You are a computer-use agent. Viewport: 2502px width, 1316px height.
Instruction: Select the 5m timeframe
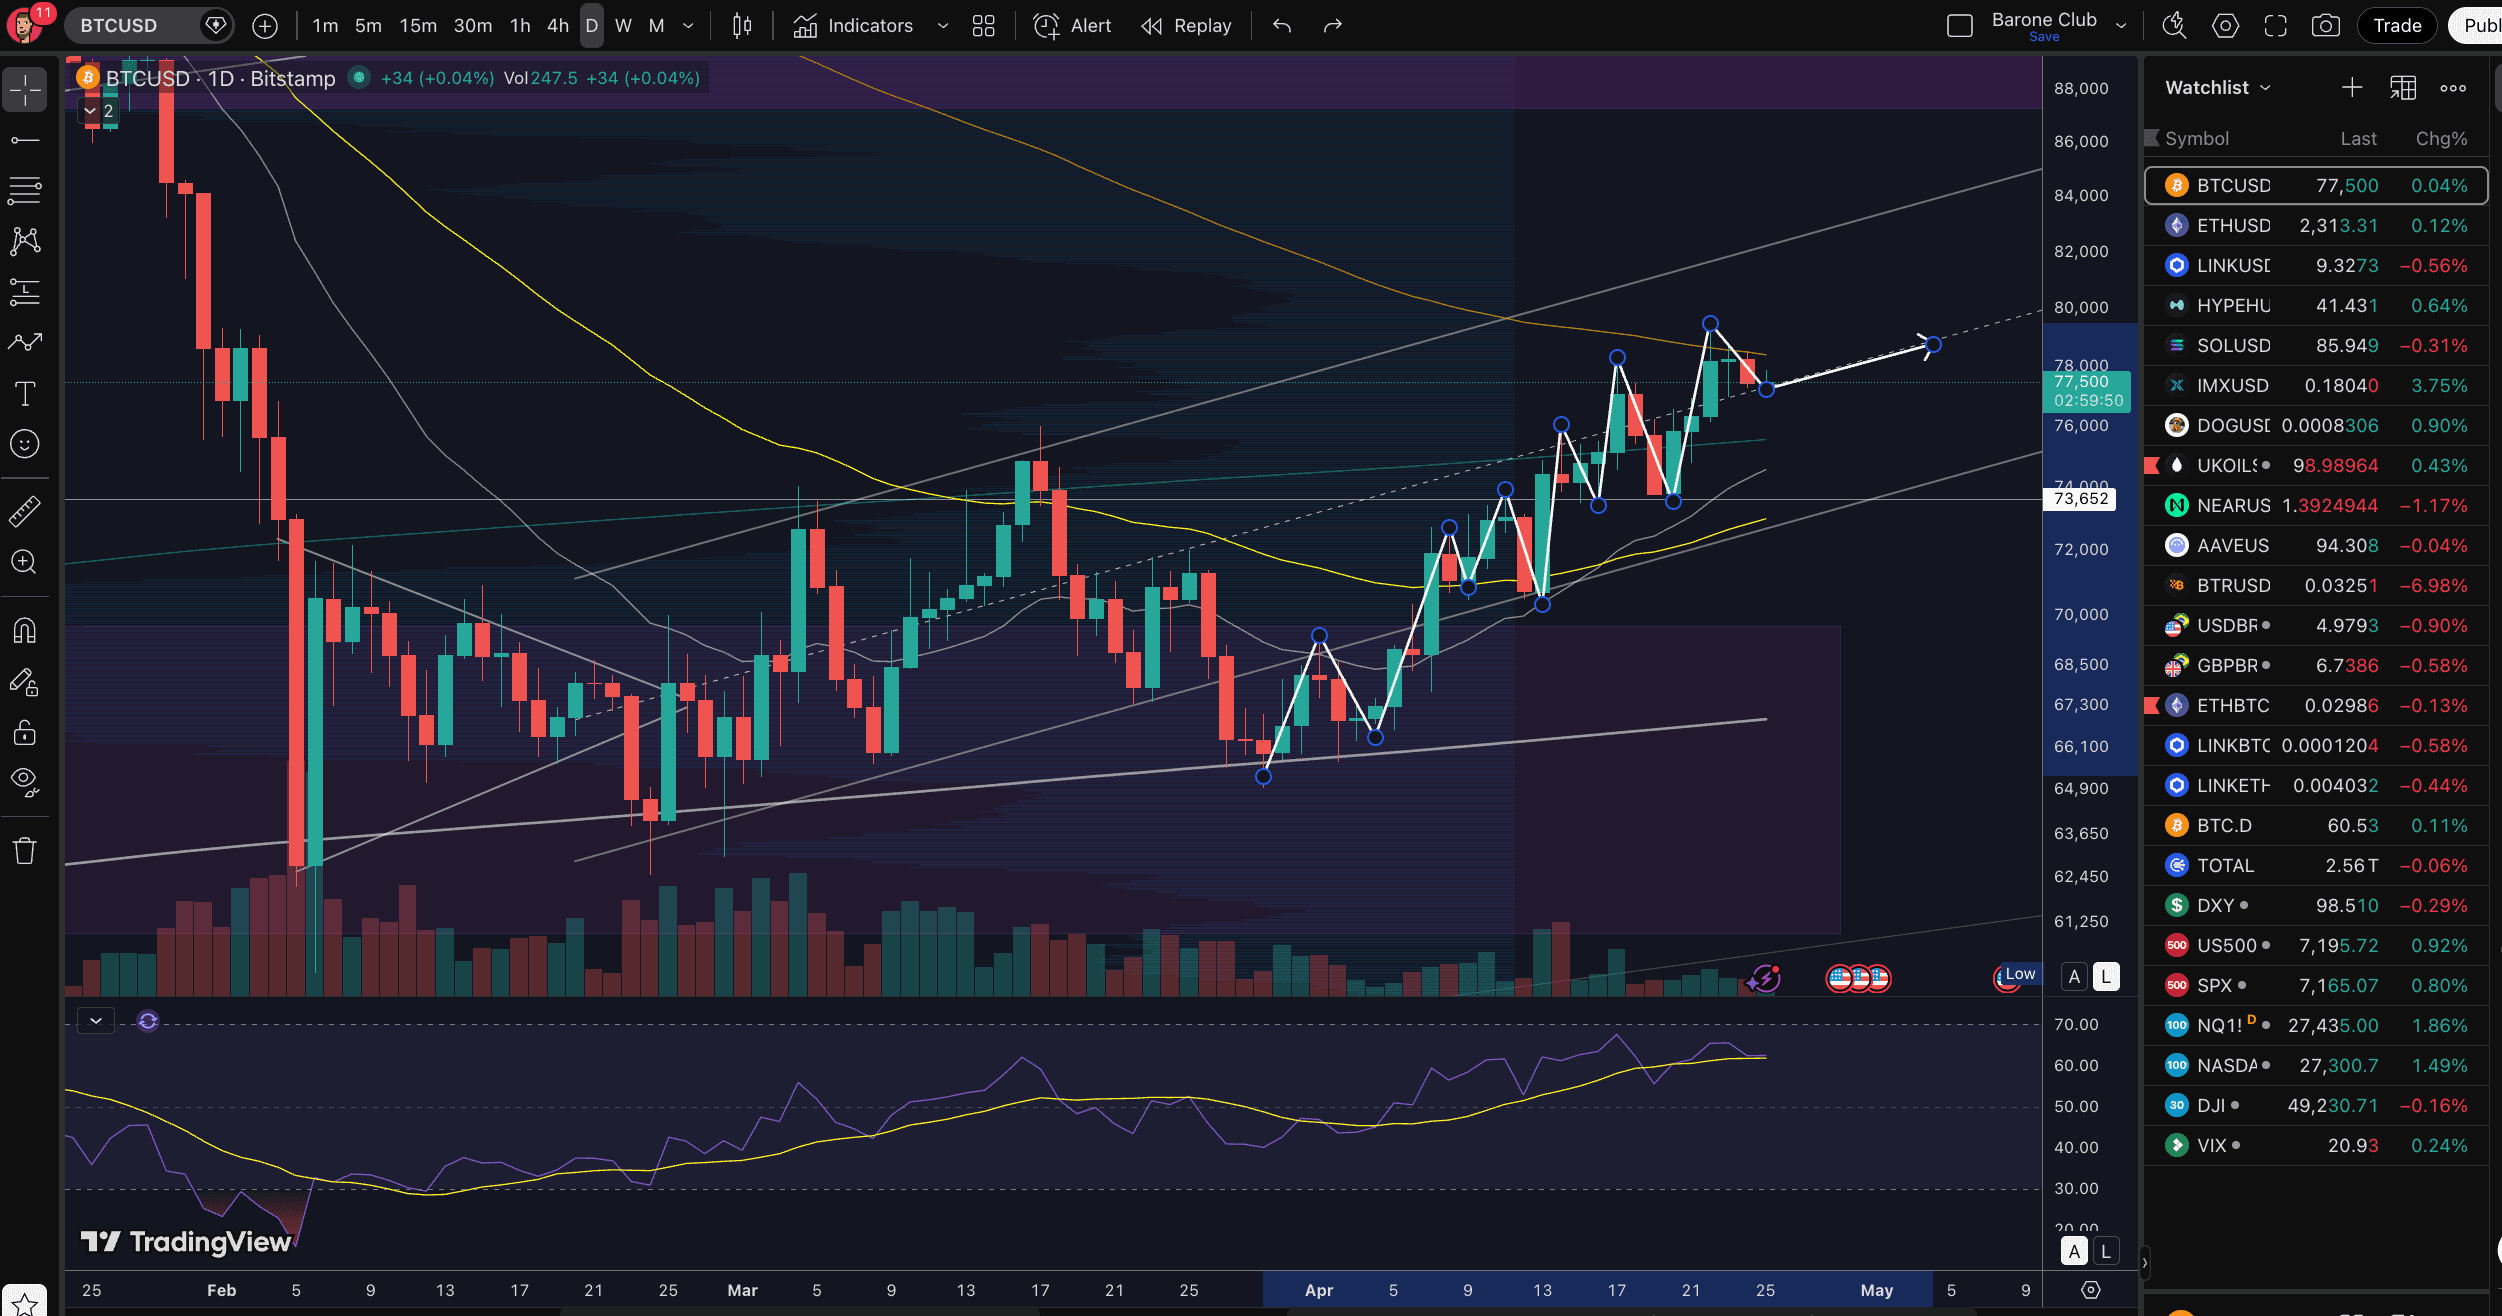point(368,26)
